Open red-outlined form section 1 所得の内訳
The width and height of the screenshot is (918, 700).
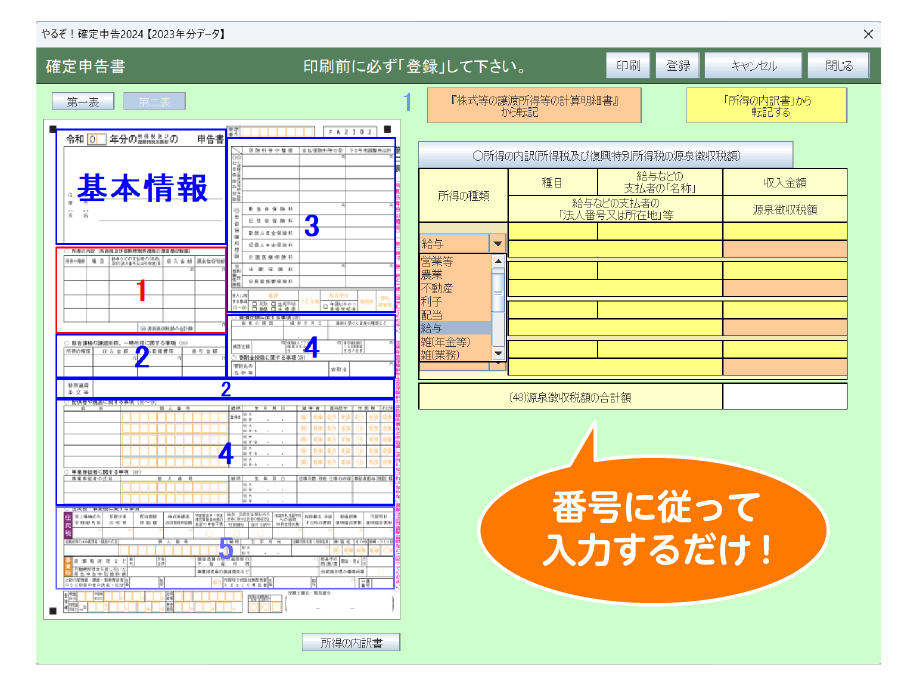pos(141,290)
